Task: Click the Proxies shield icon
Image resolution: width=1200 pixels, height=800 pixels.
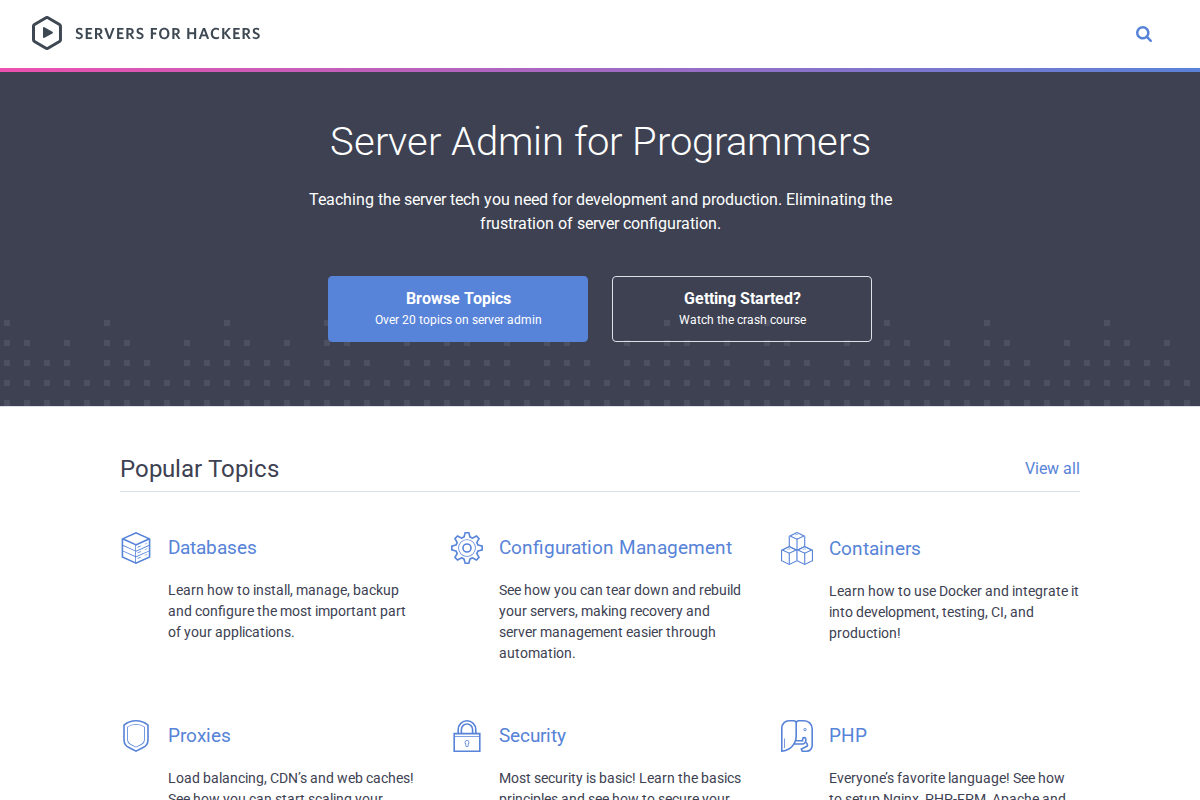Action: 135,735
